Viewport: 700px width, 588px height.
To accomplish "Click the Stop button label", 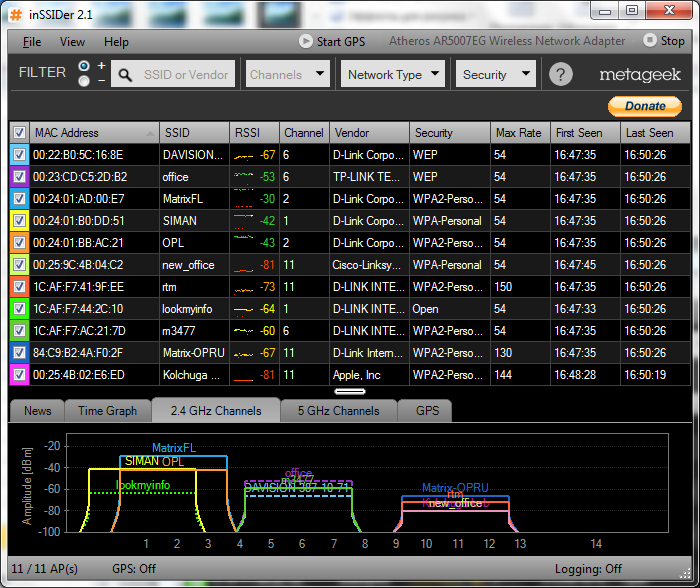I will tap(672, 41).
